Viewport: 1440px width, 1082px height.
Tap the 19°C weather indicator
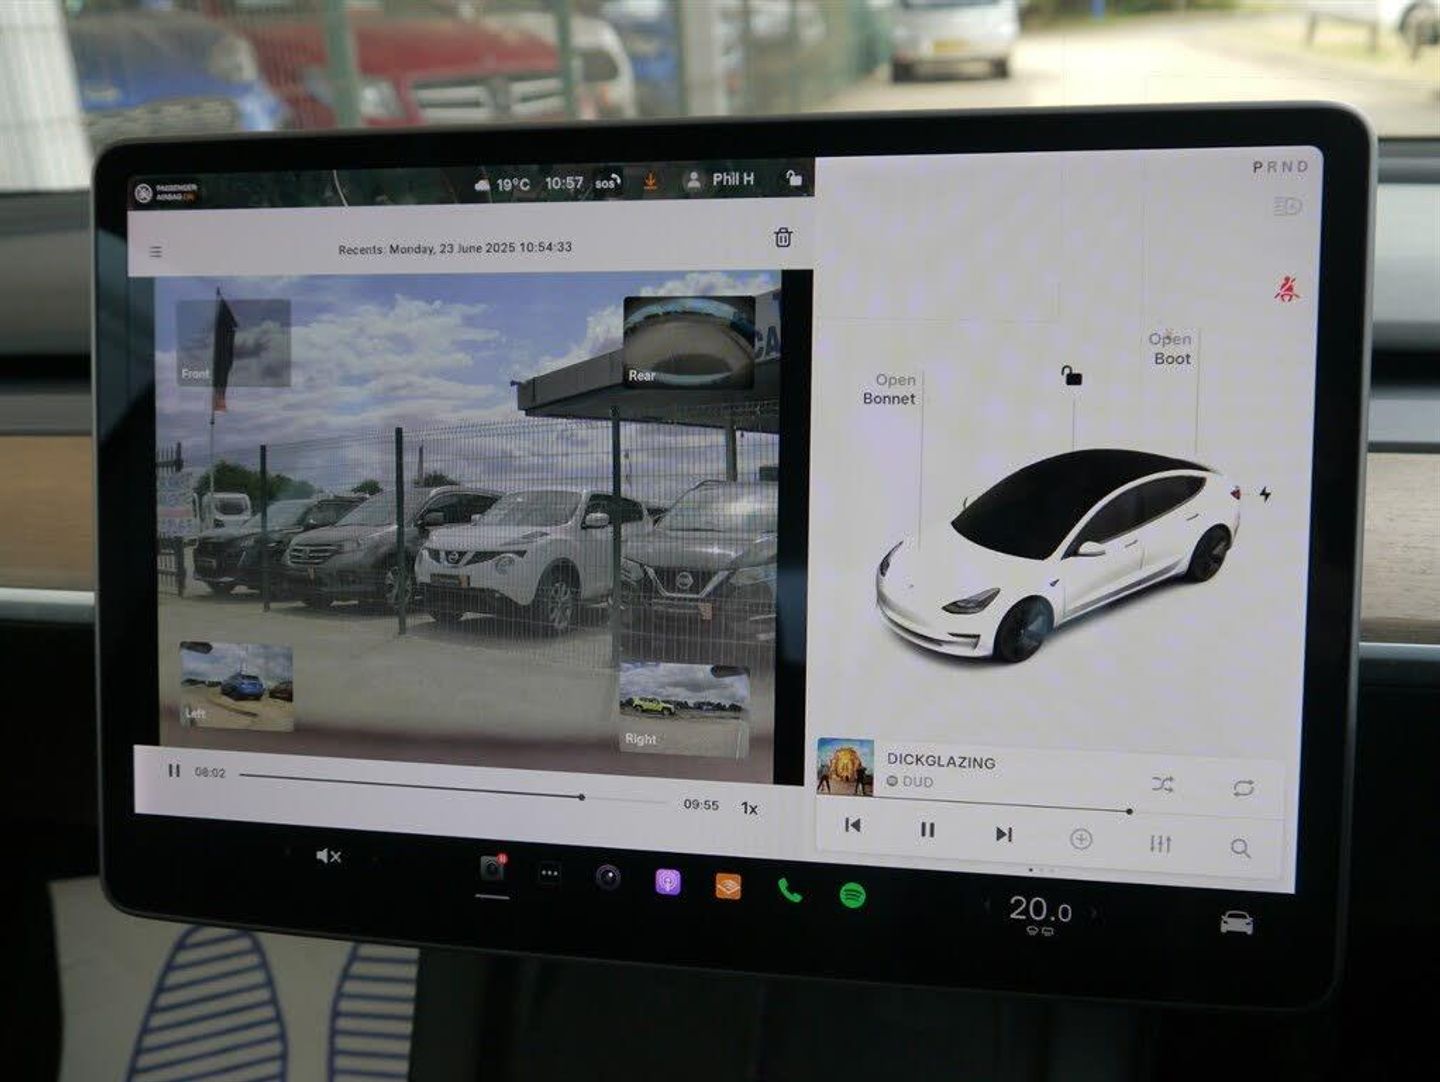tap(502, 185)
